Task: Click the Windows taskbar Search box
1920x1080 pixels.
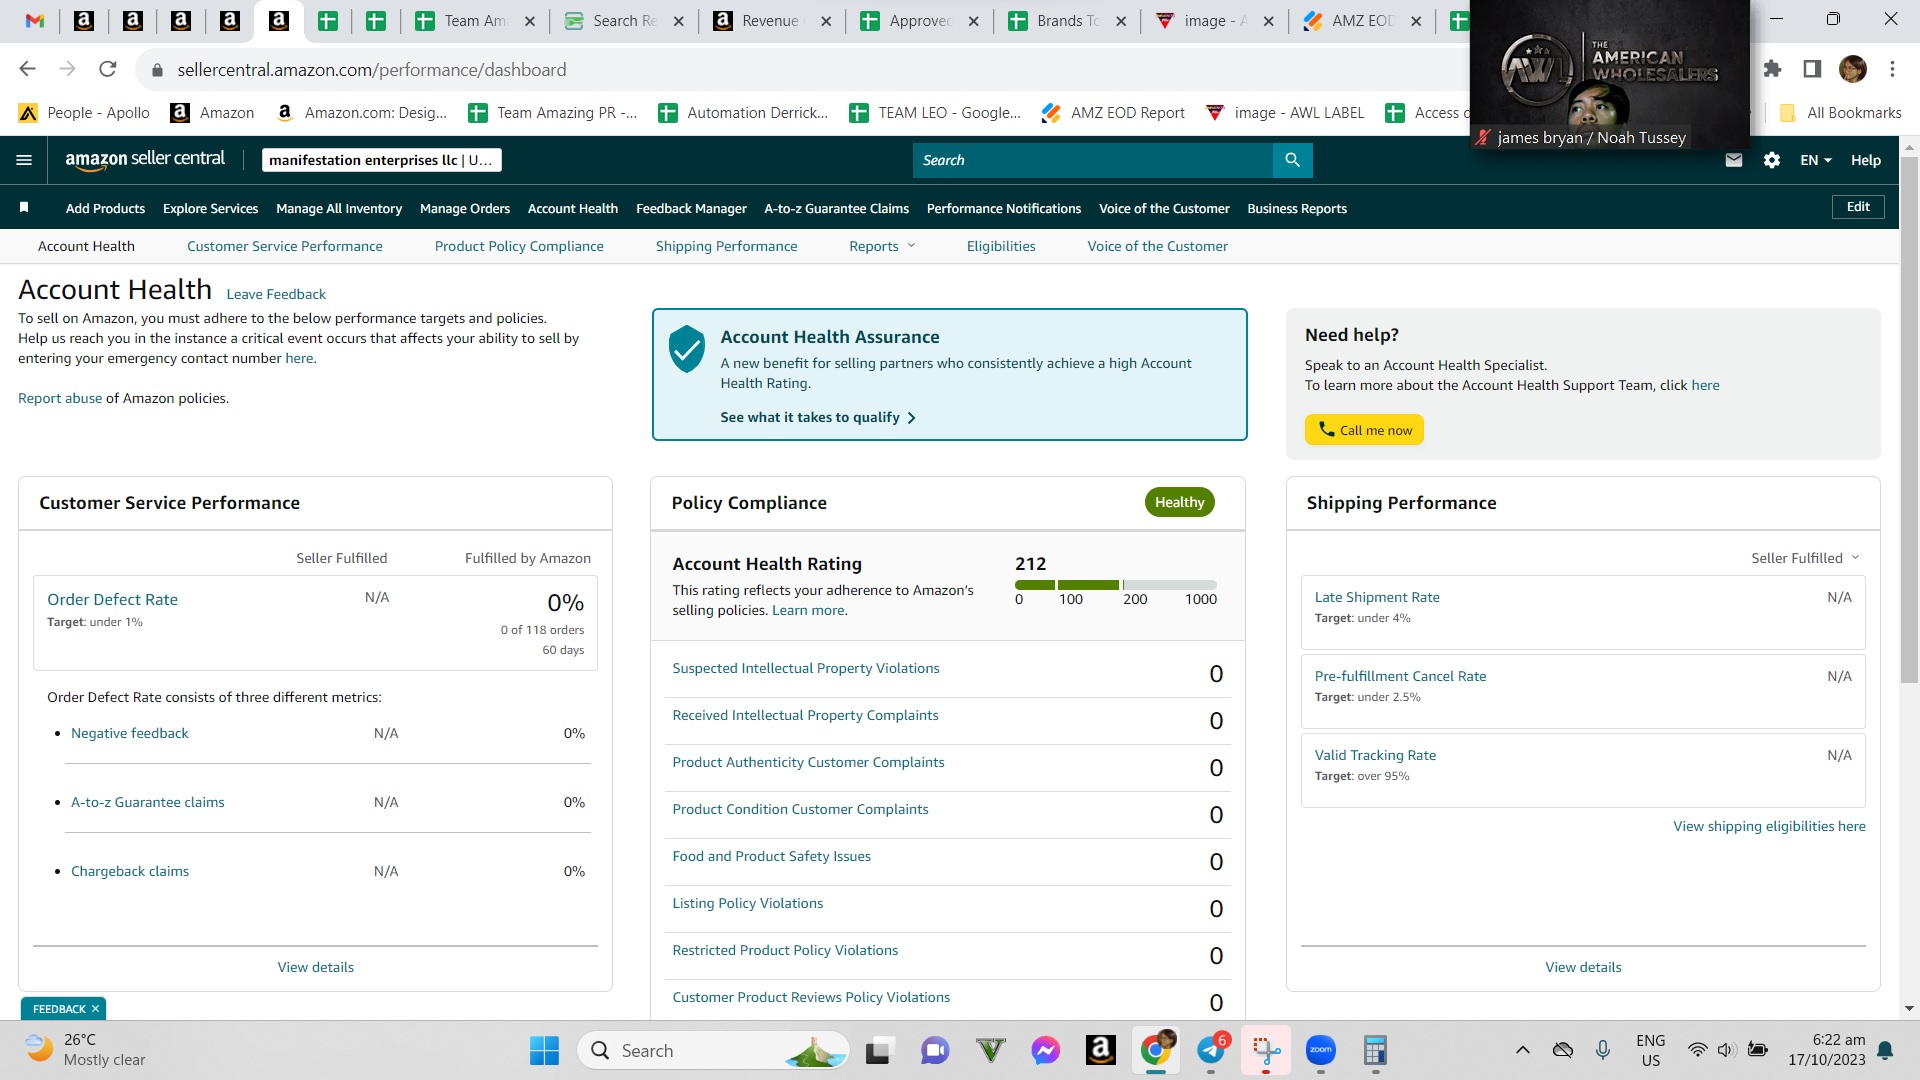Action: [713, 1051]
